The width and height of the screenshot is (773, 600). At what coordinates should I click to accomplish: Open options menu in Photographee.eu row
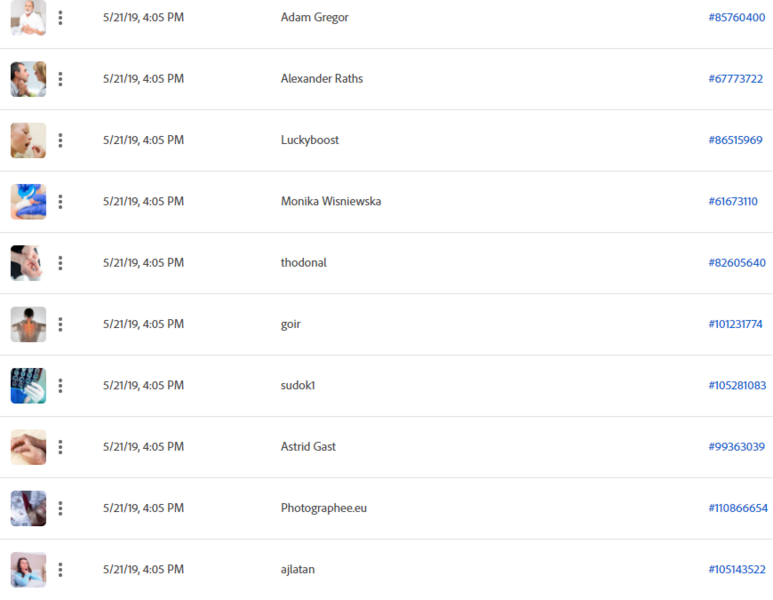(x=60, y=508)
